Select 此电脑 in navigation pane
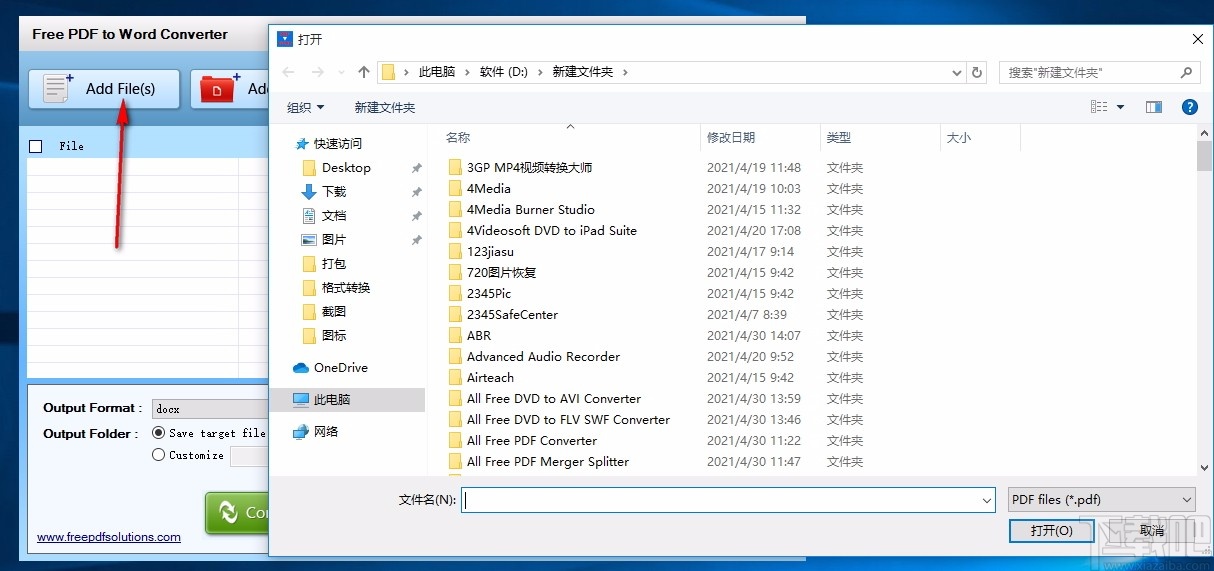 [348, 400]
